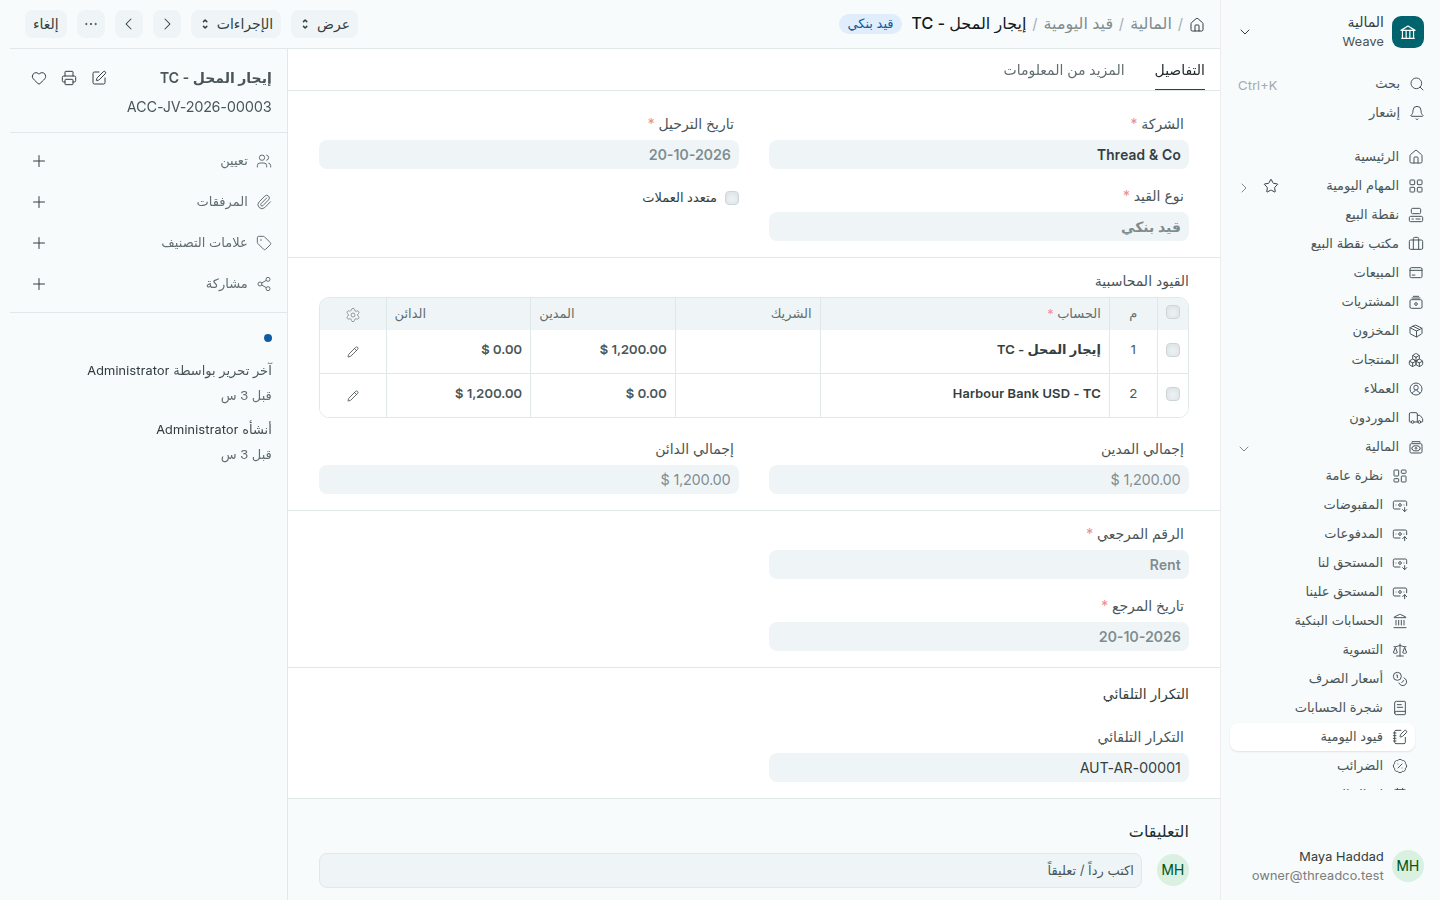Go to the next document arrow

[129, 24]
